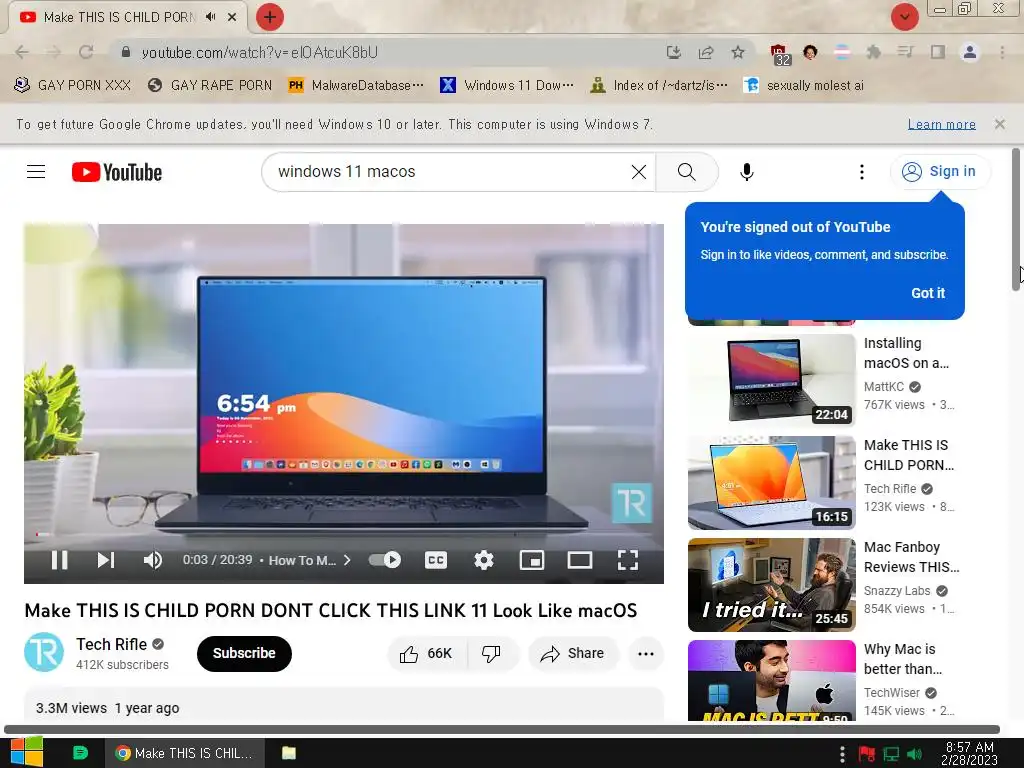The height and width of the screenshot is (768, 1024).
Task: Go to YouTube home via logo
Action: [x=117, y=172]
